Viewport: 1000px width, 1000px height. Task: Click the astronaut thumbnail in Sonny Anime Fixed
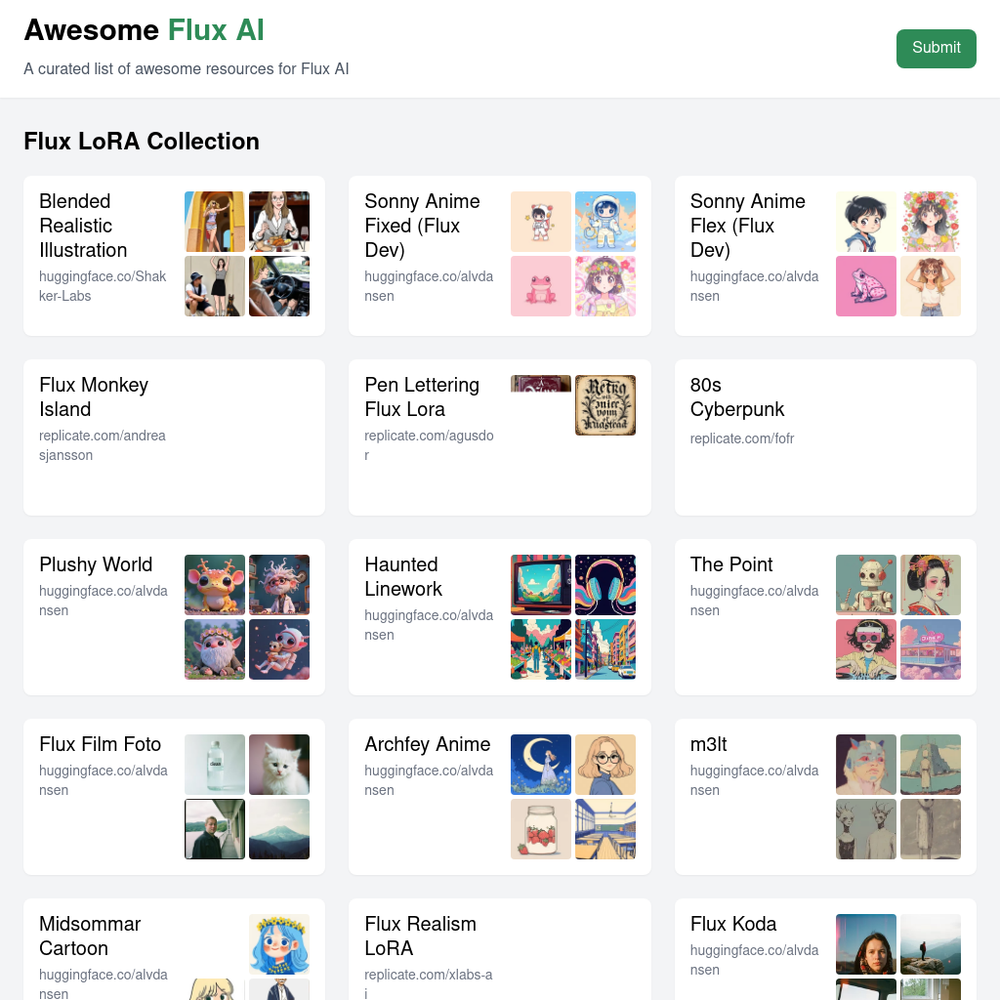605,221
